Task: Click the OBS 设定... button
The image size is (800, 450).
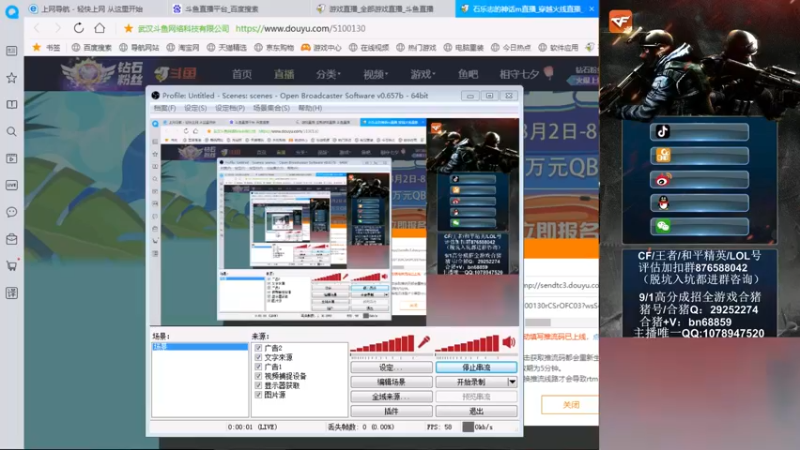Action: click(391, 367)
